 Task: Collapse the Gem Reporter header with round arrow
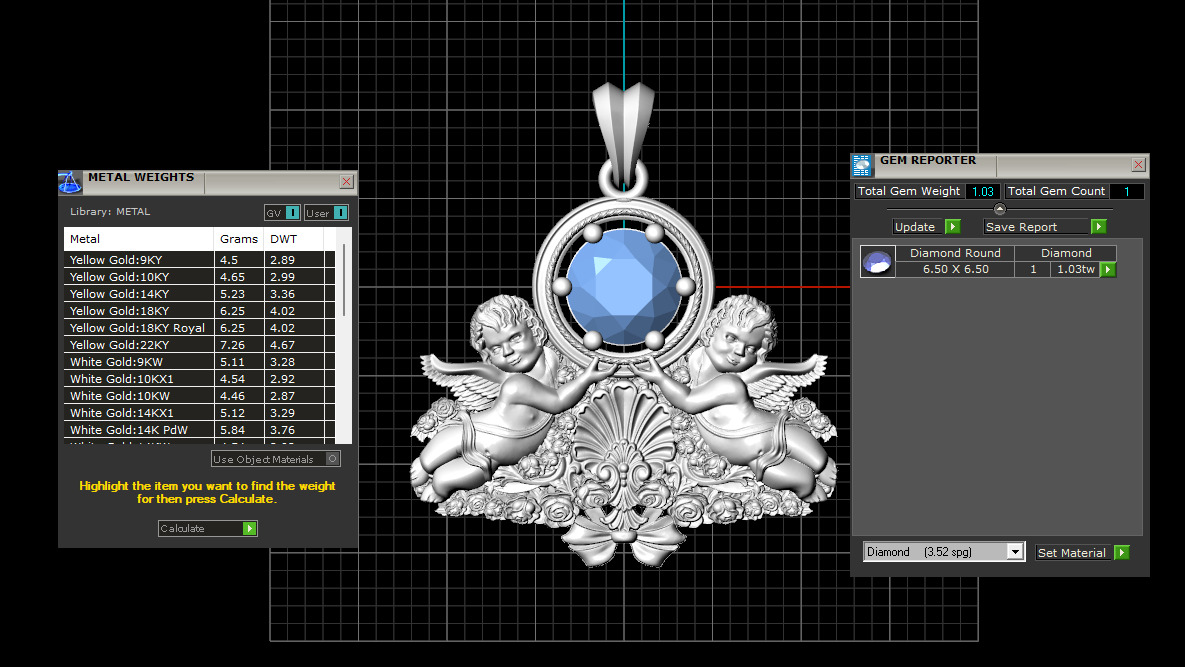click(x=1000, y=209)
